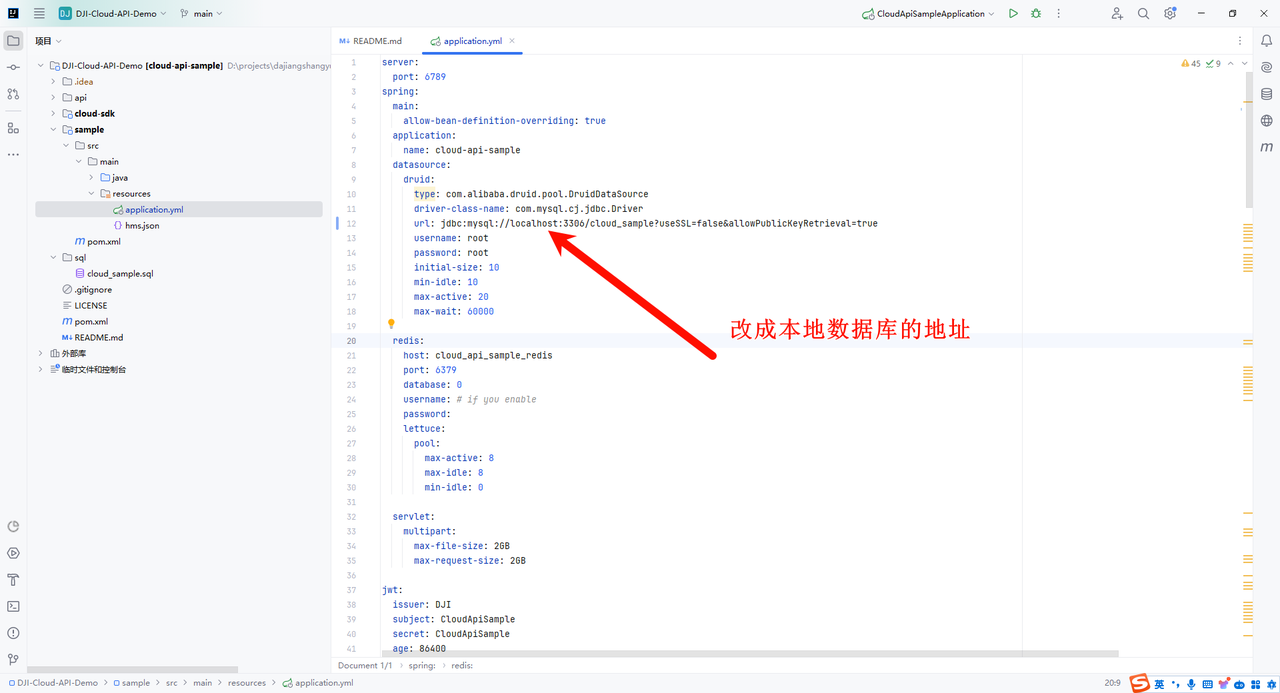
Task: Open the Profiler tool window icon
Action: (13, 527)
